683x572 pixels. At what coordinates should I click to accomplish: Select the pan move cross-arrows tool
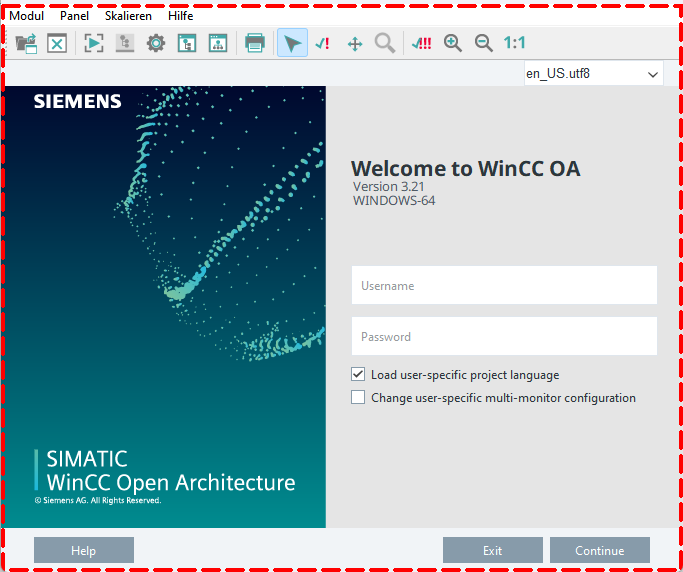click(354, 43)
